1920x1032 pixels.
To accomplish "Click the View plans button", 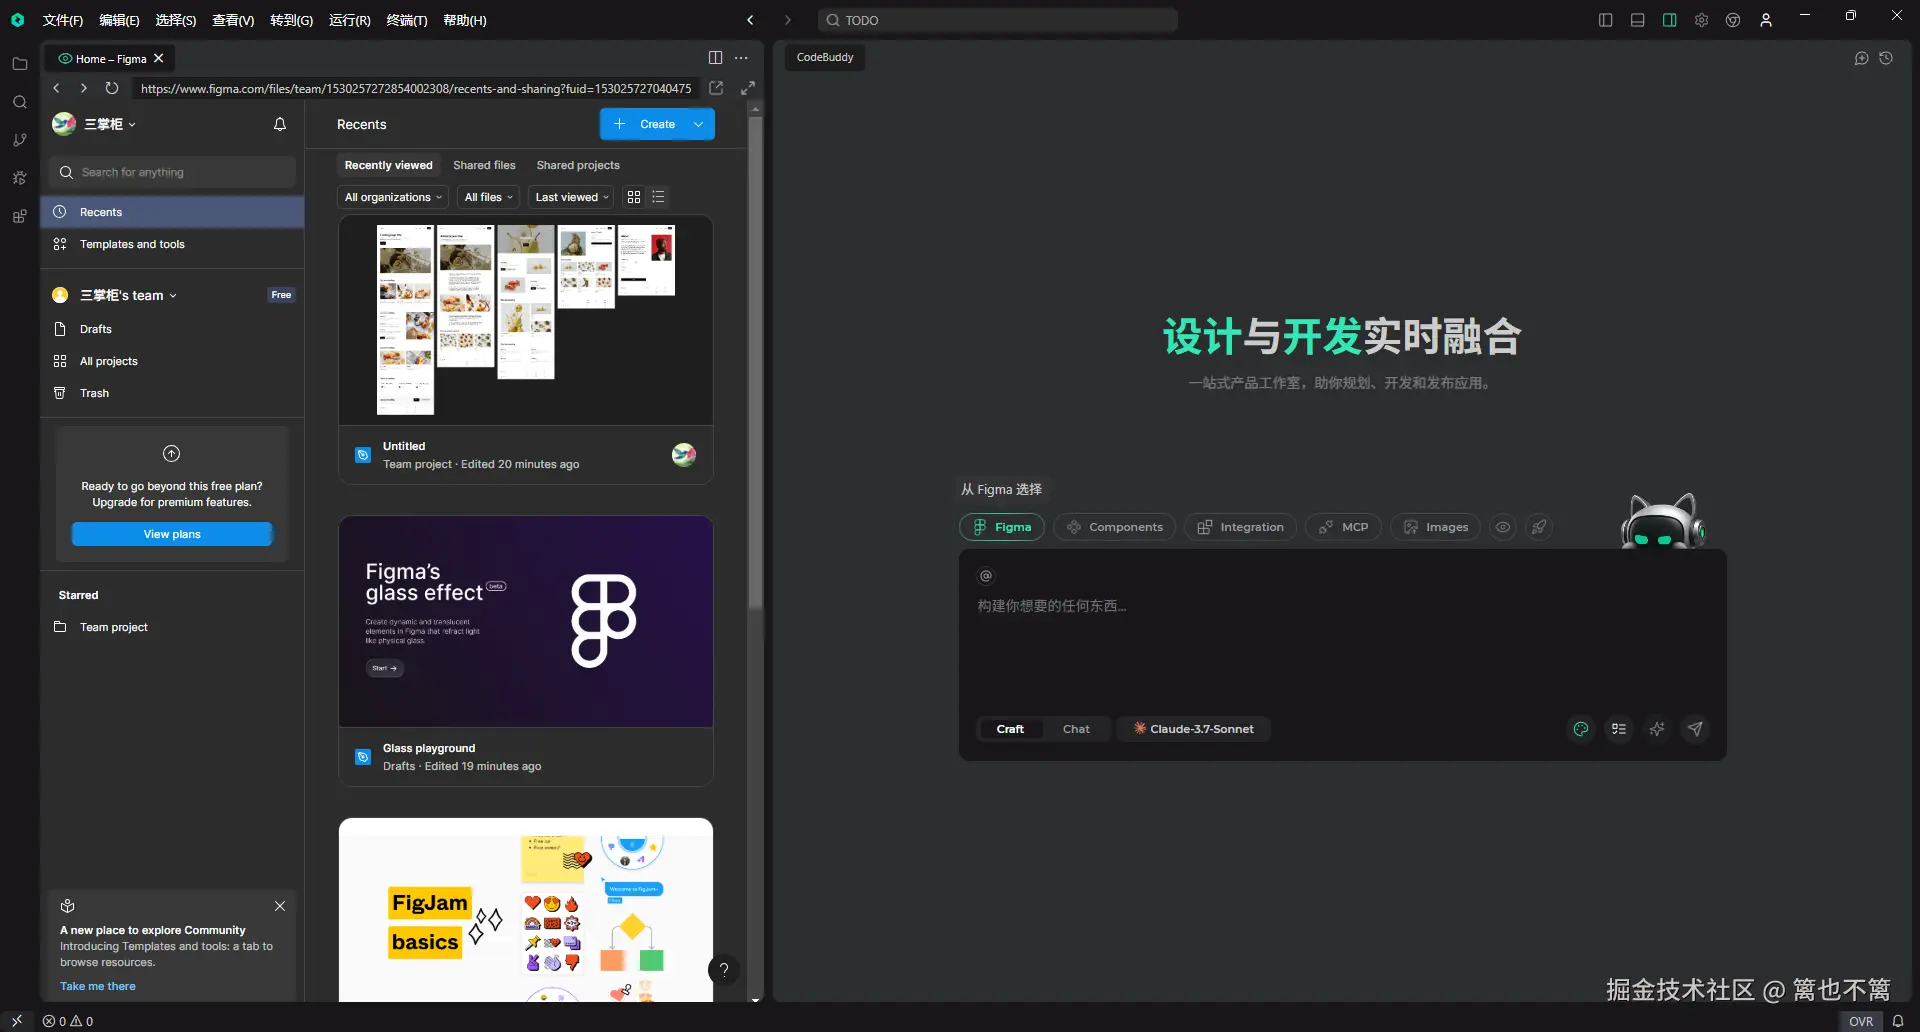I will pyautogui.click(x=172, y=534).
